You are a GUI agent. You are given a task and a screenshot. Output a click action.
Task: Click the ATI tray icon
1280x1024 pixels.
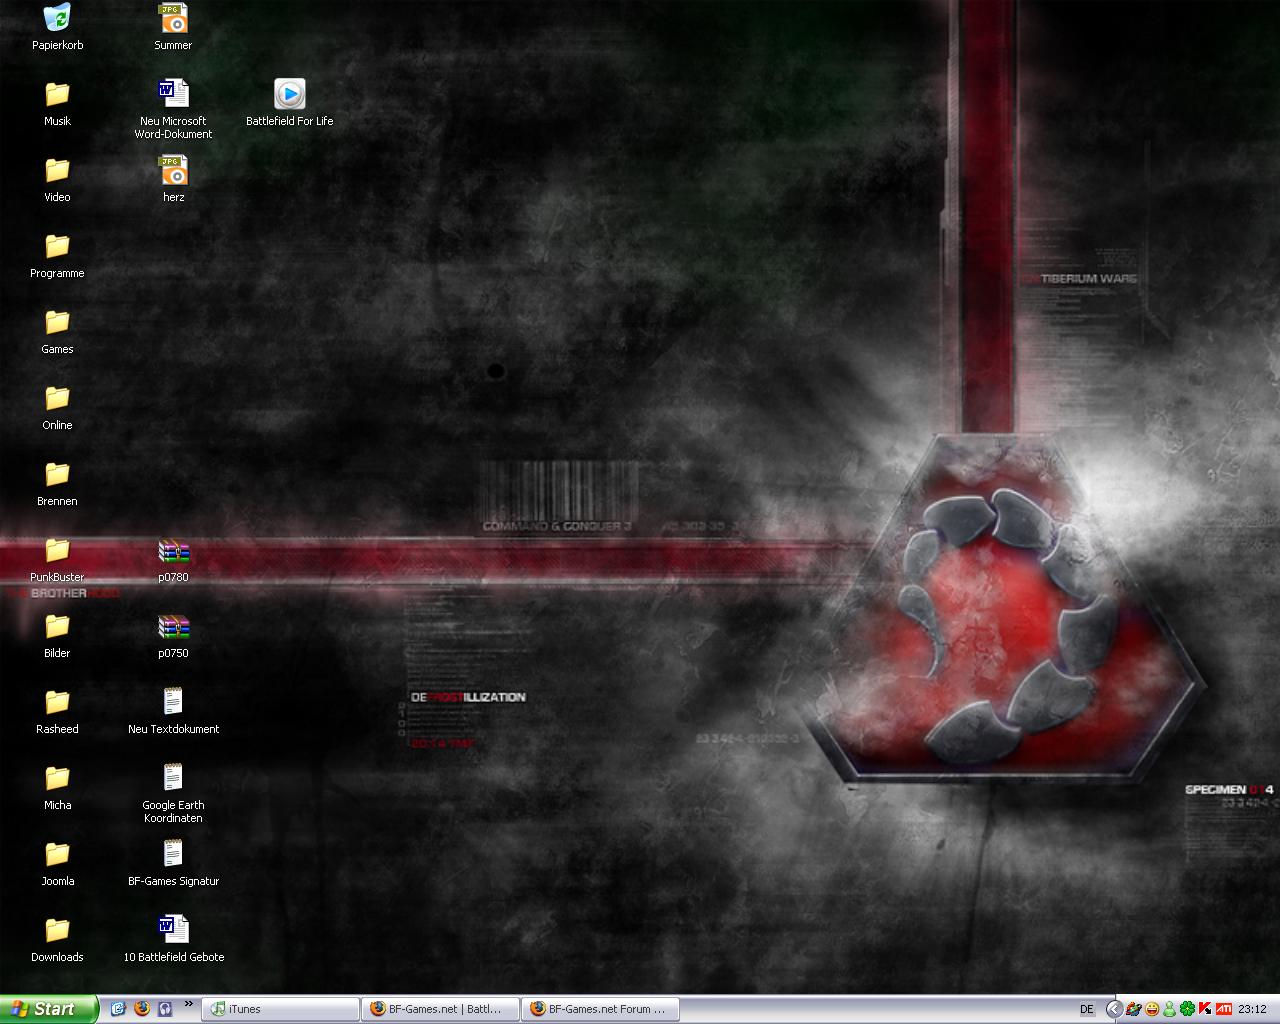[1224, 1009]
